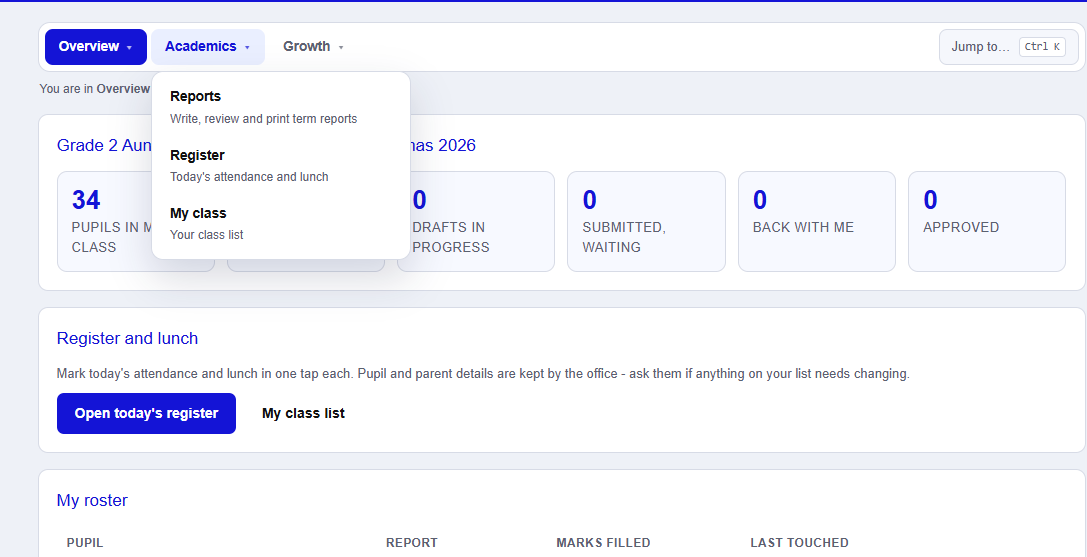Select the Submitted, waiting stat card
This screenshot has height=557, width=1087.
646,221
